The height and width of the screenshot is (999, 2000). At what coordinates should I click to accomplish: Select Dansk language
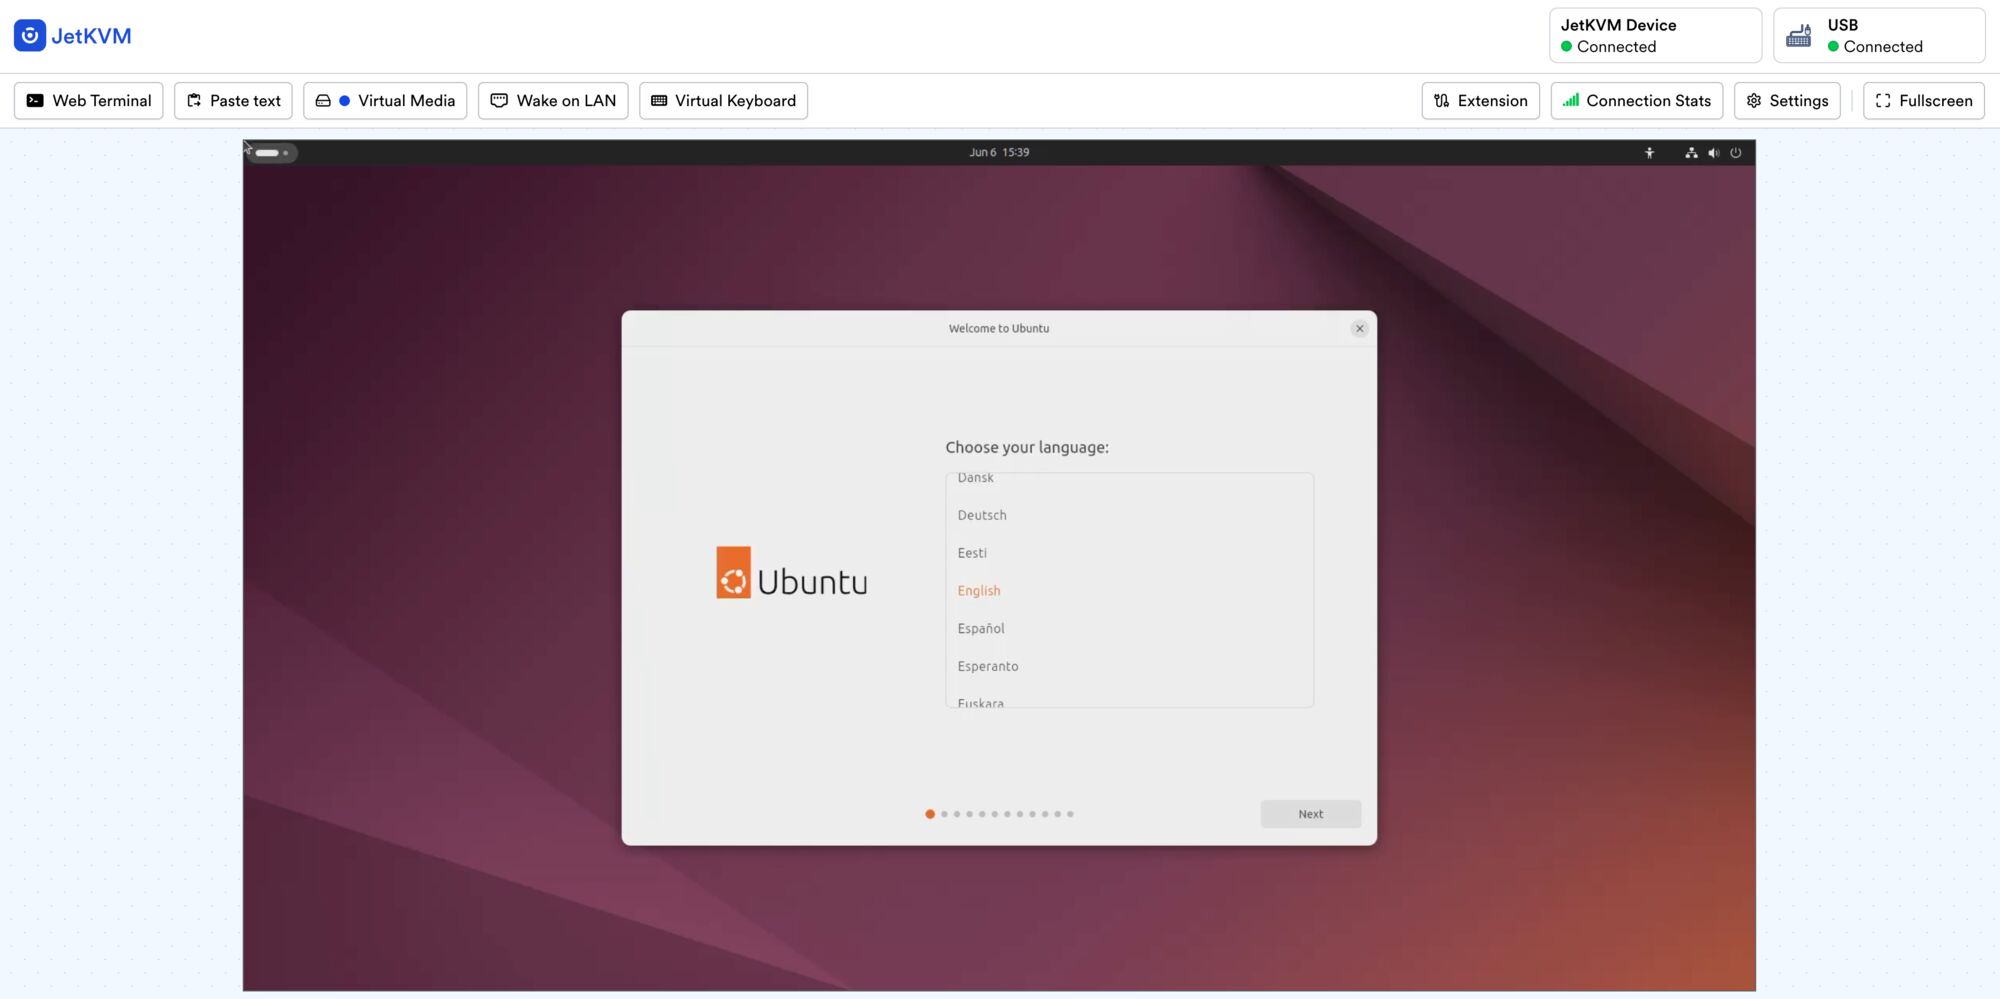pyautogui.click(x=1129, y=480)
